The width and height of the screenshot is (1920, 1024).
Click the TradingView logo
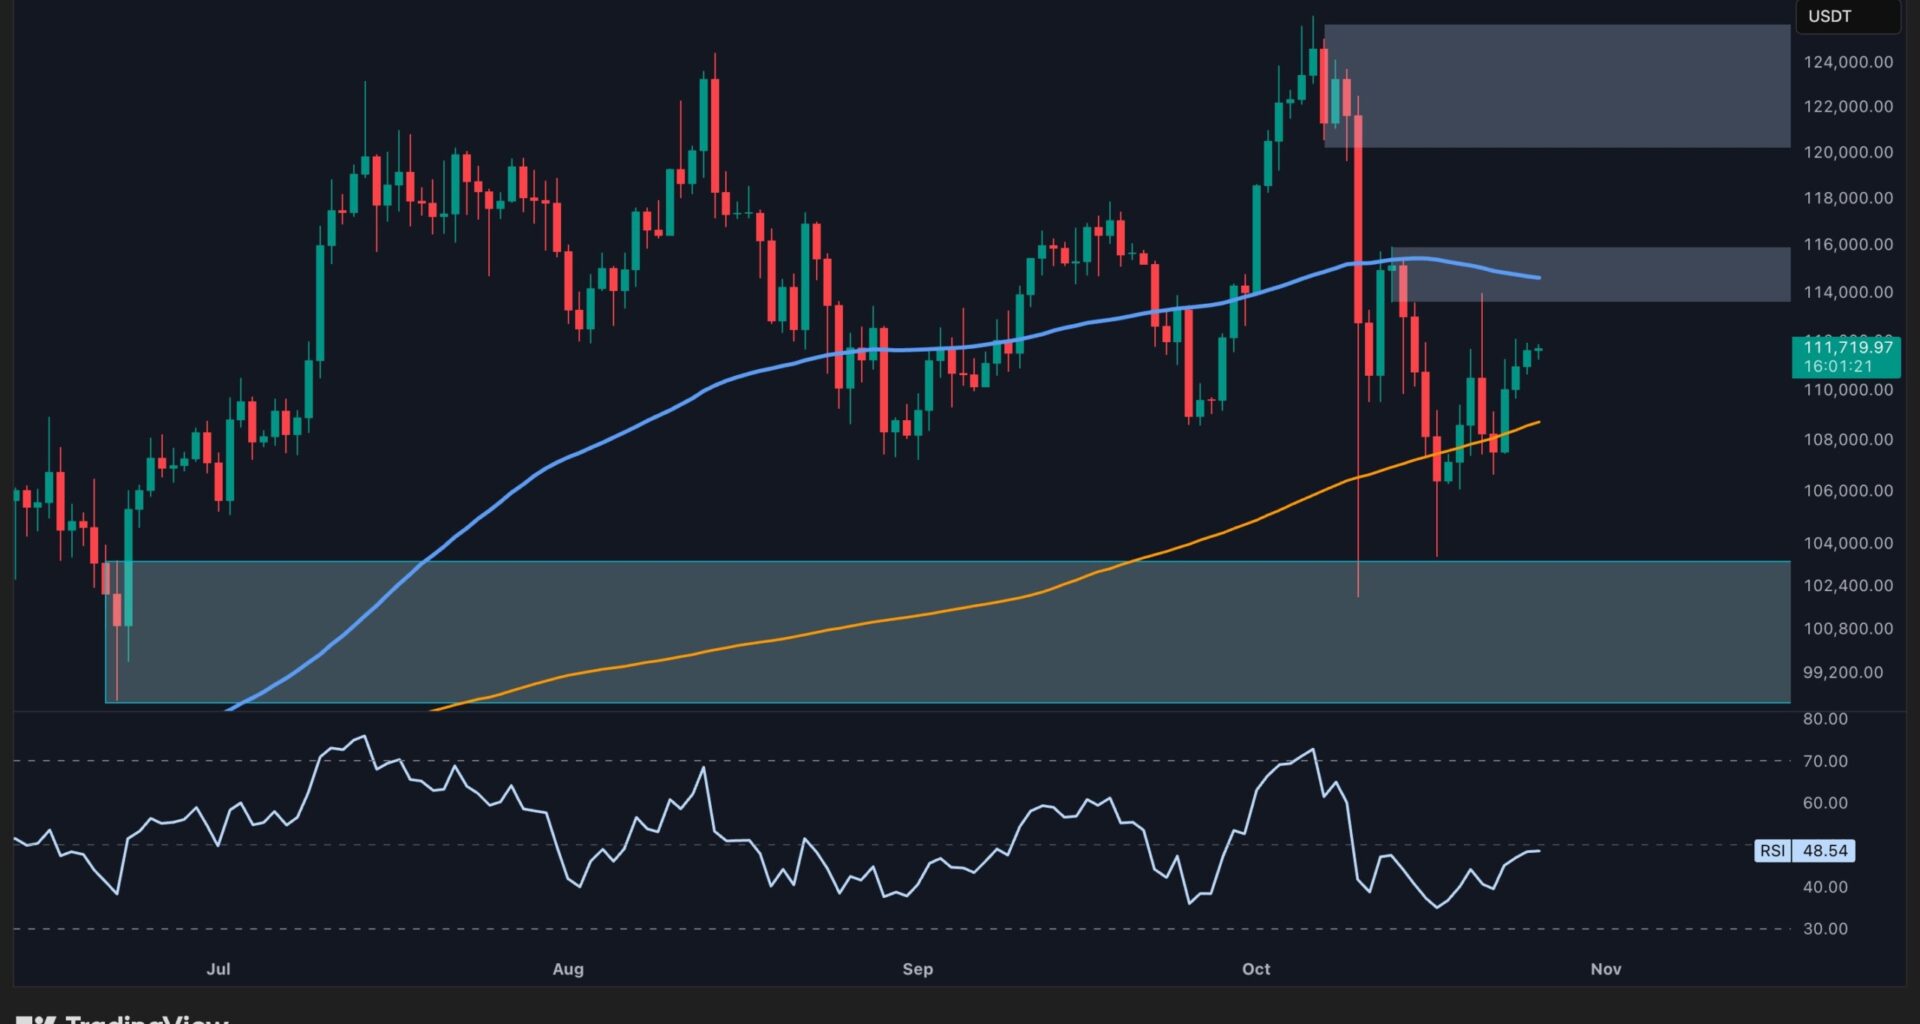coord(122,1018)
